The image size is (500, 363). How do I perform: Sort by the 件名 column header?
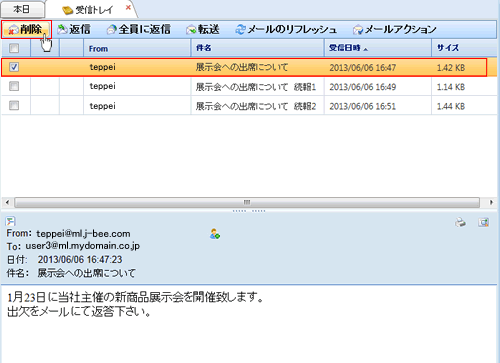coord(258,48)
